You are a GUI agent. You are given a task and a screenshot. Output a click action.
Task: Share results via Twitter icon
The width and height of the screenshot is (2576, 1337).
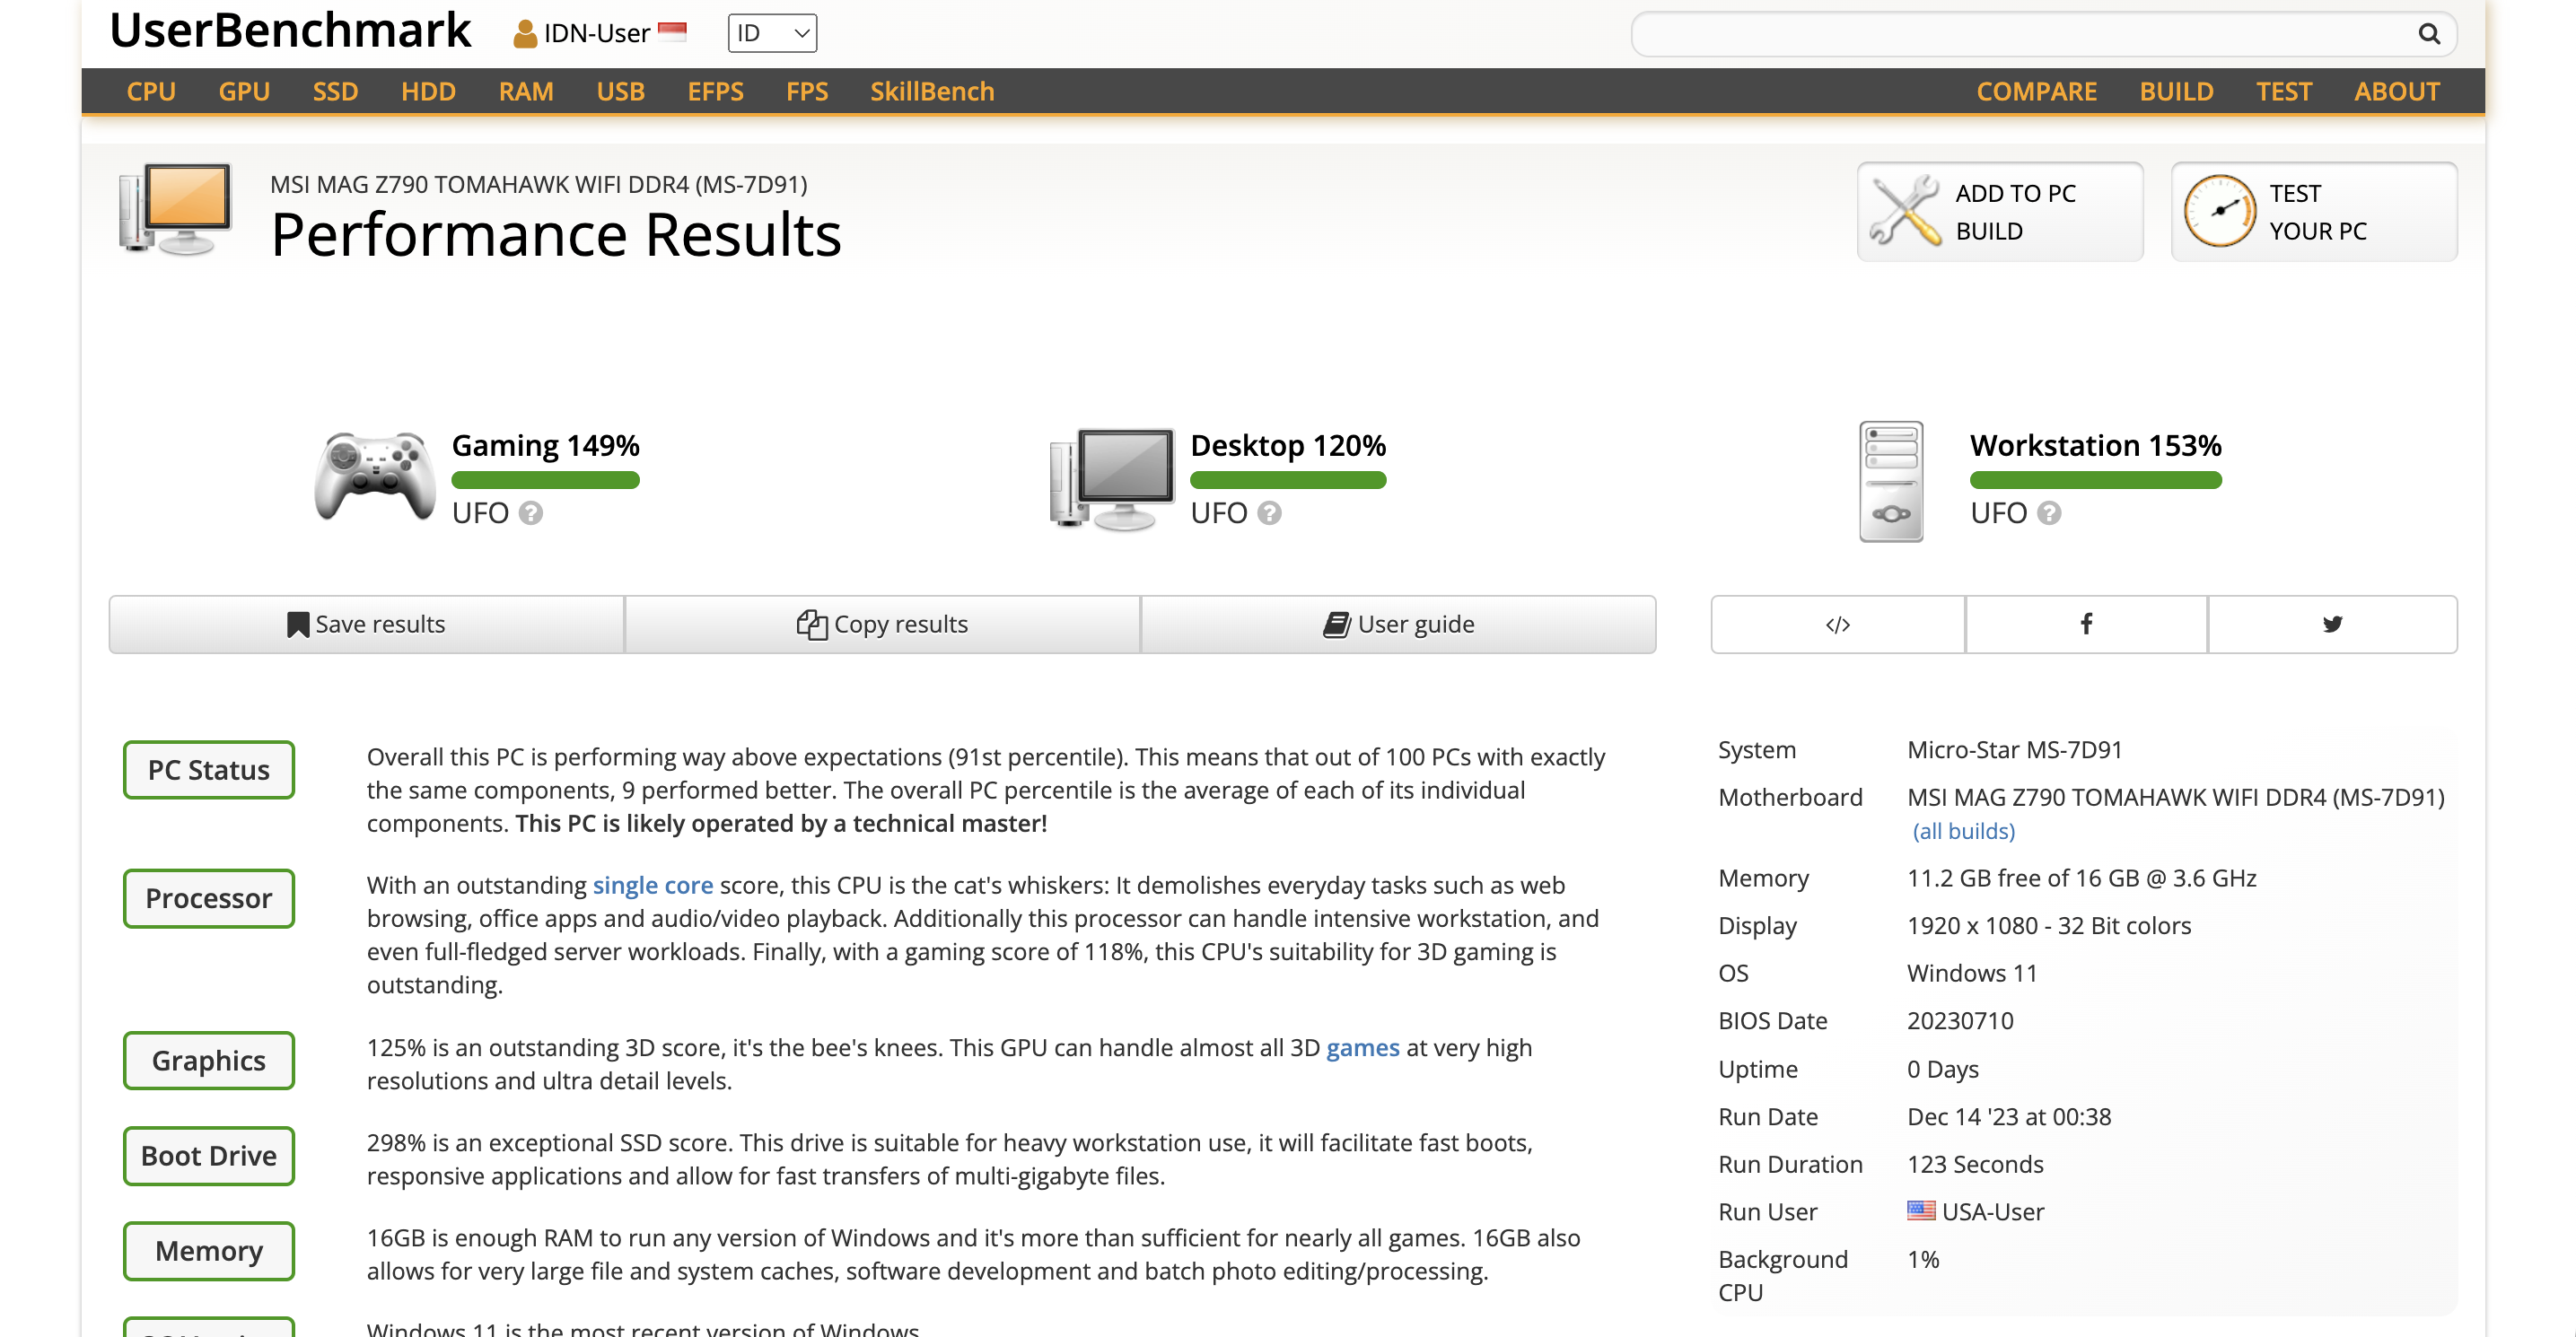tap(2332, 624)
